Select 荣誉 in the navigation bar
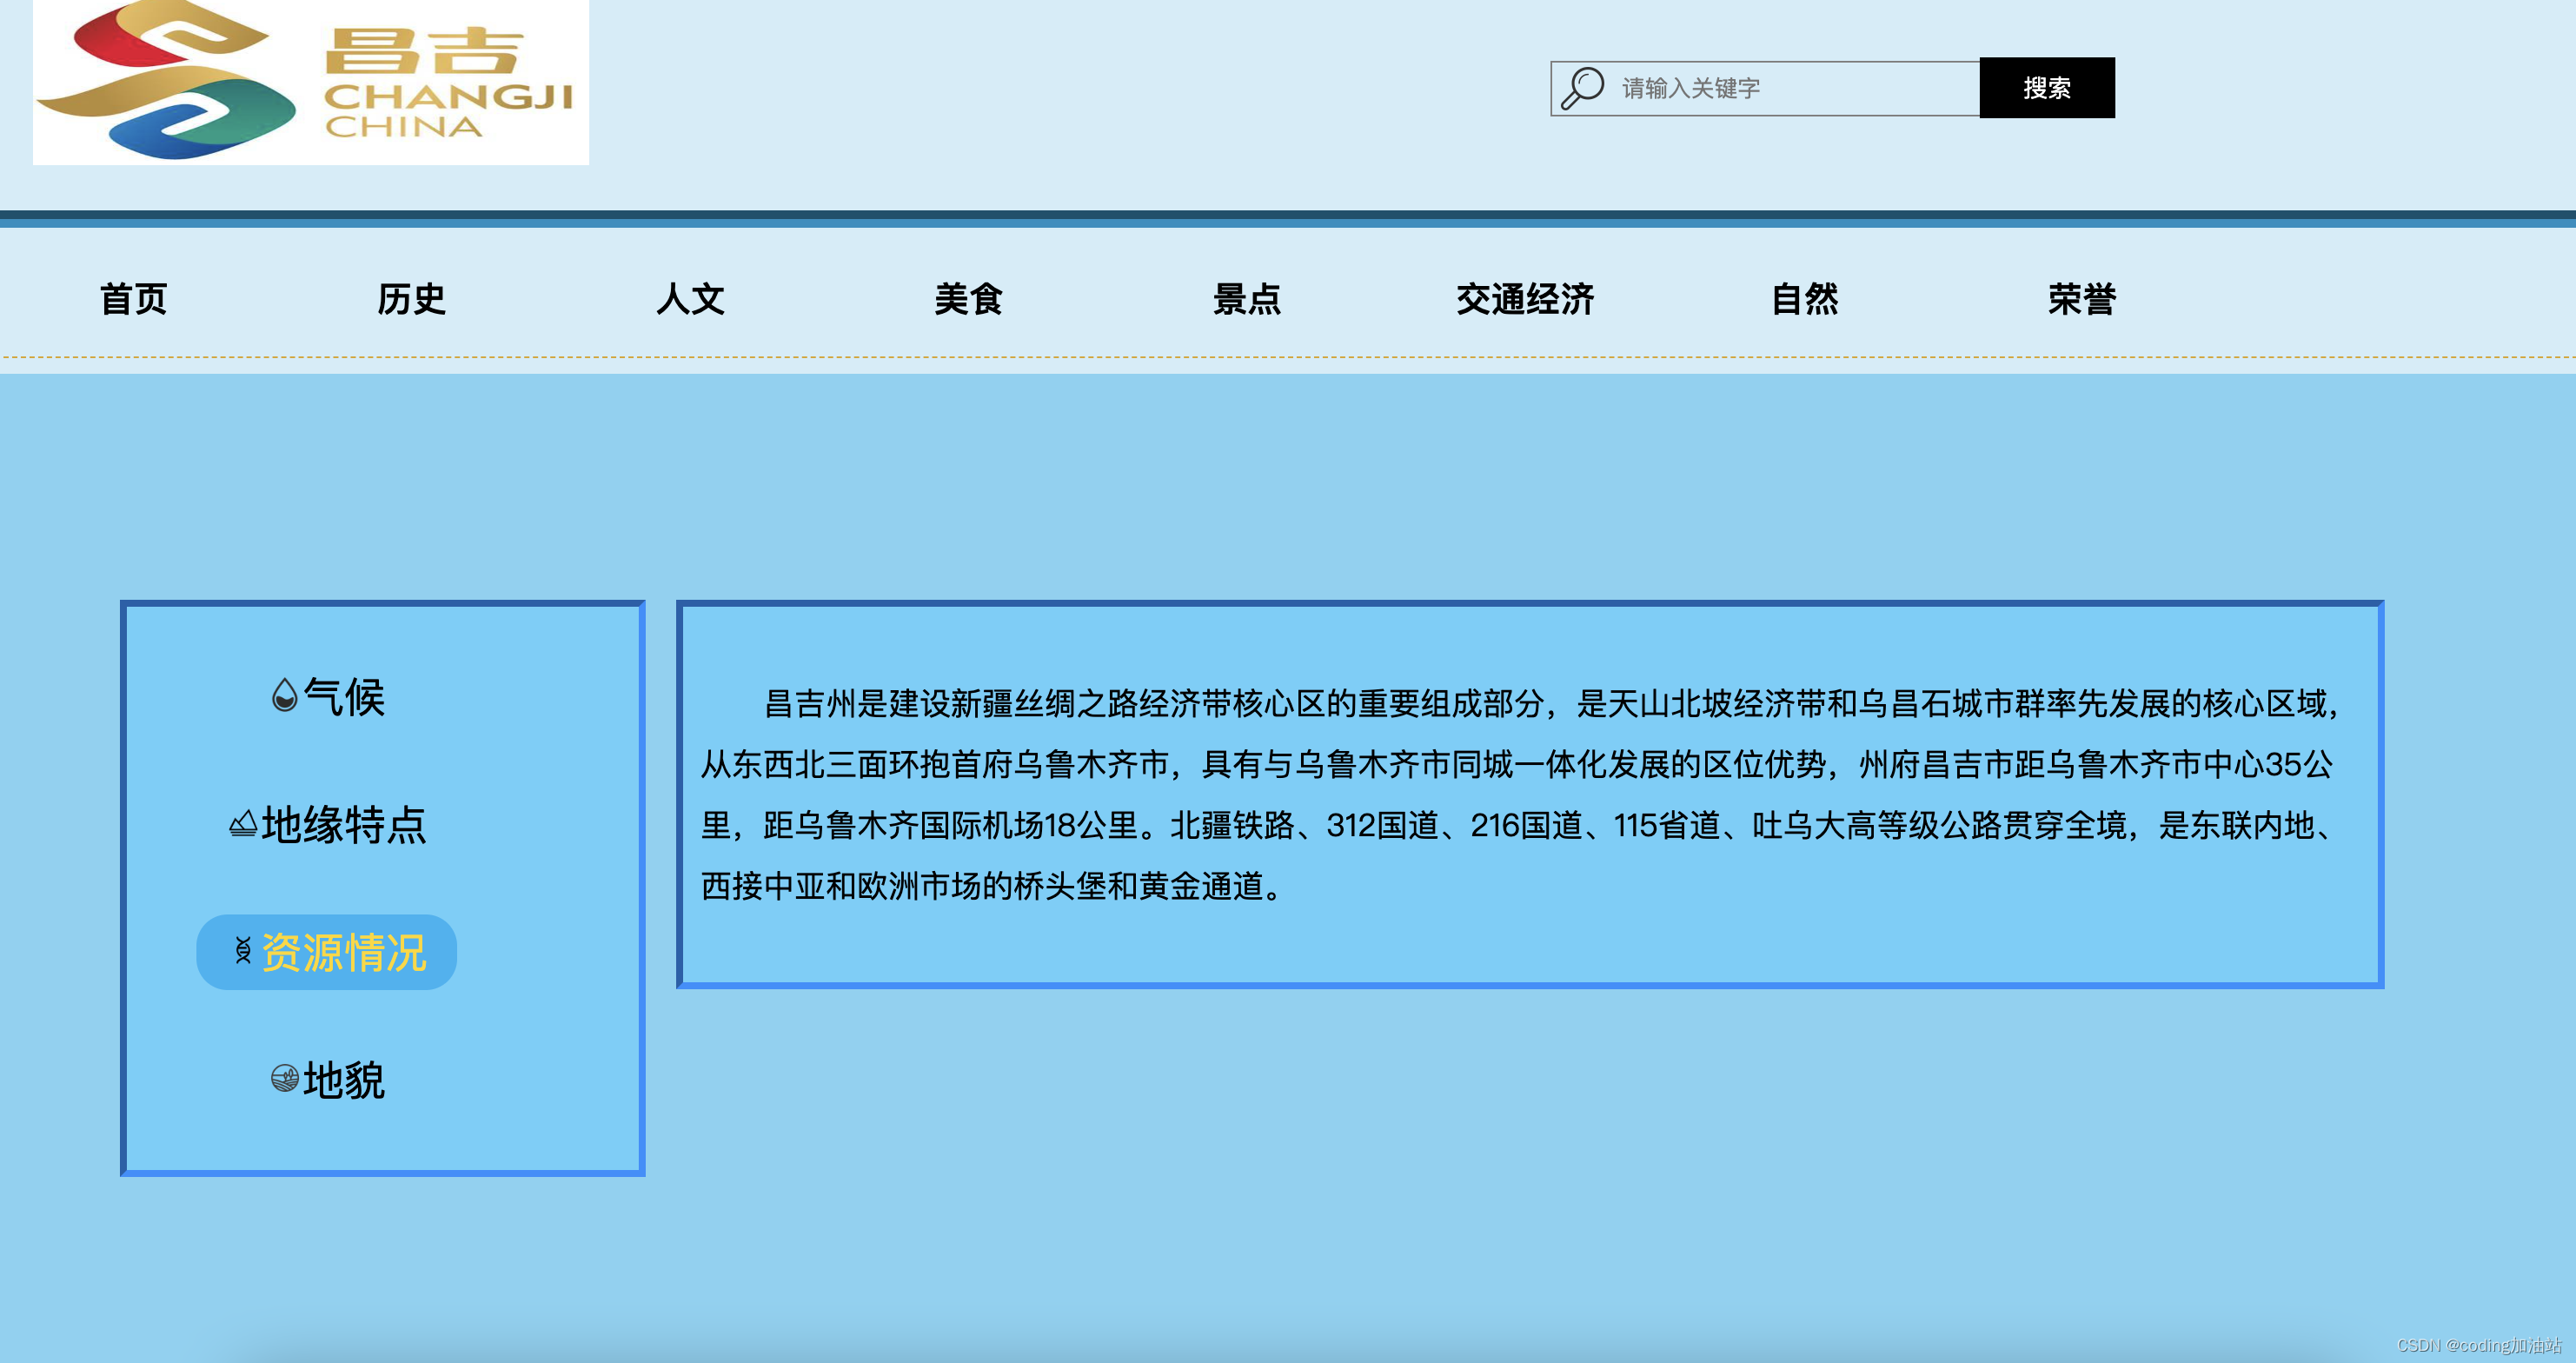 (2082, 299)
